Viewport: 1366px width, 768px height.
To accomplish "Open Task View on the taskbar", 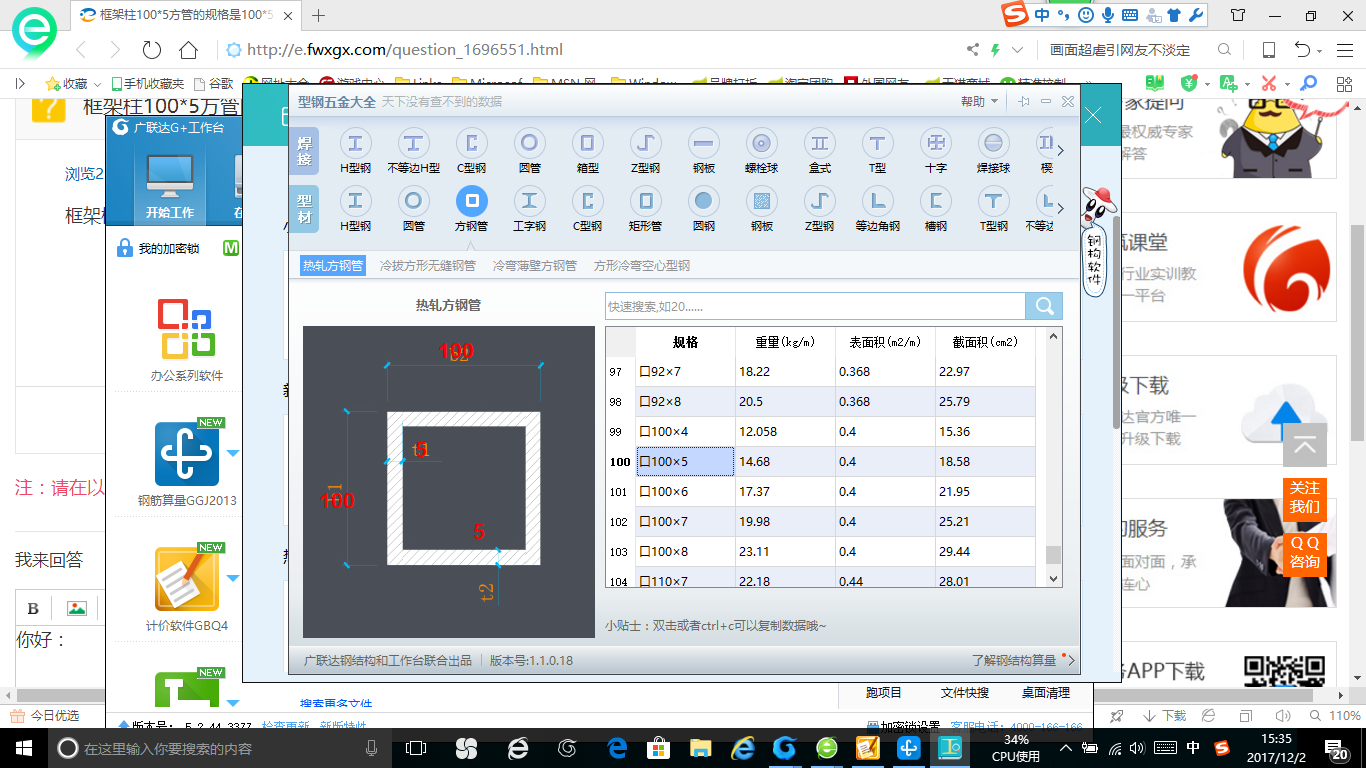I will point(416,748).
